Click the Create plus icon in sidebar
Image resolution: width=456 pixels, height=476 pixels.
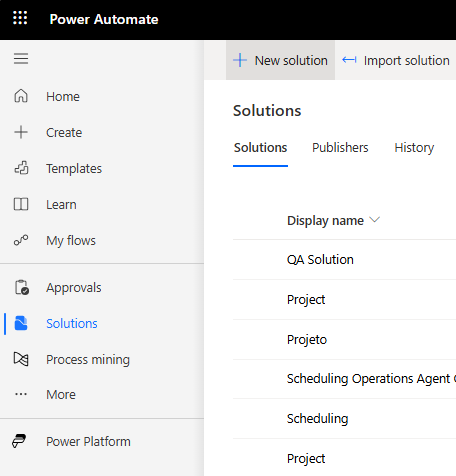tap(21, 132)
